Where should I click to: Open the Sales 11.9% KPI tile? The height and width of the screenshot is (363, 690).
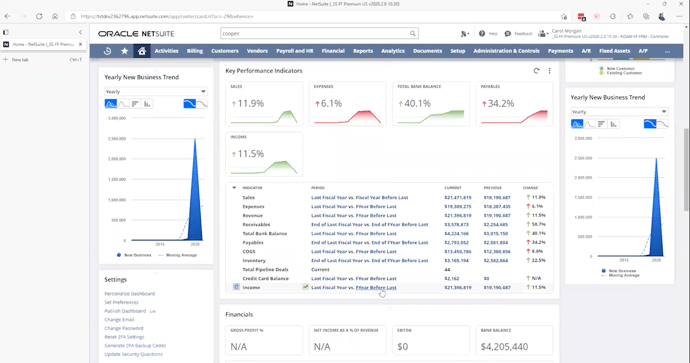264,104
